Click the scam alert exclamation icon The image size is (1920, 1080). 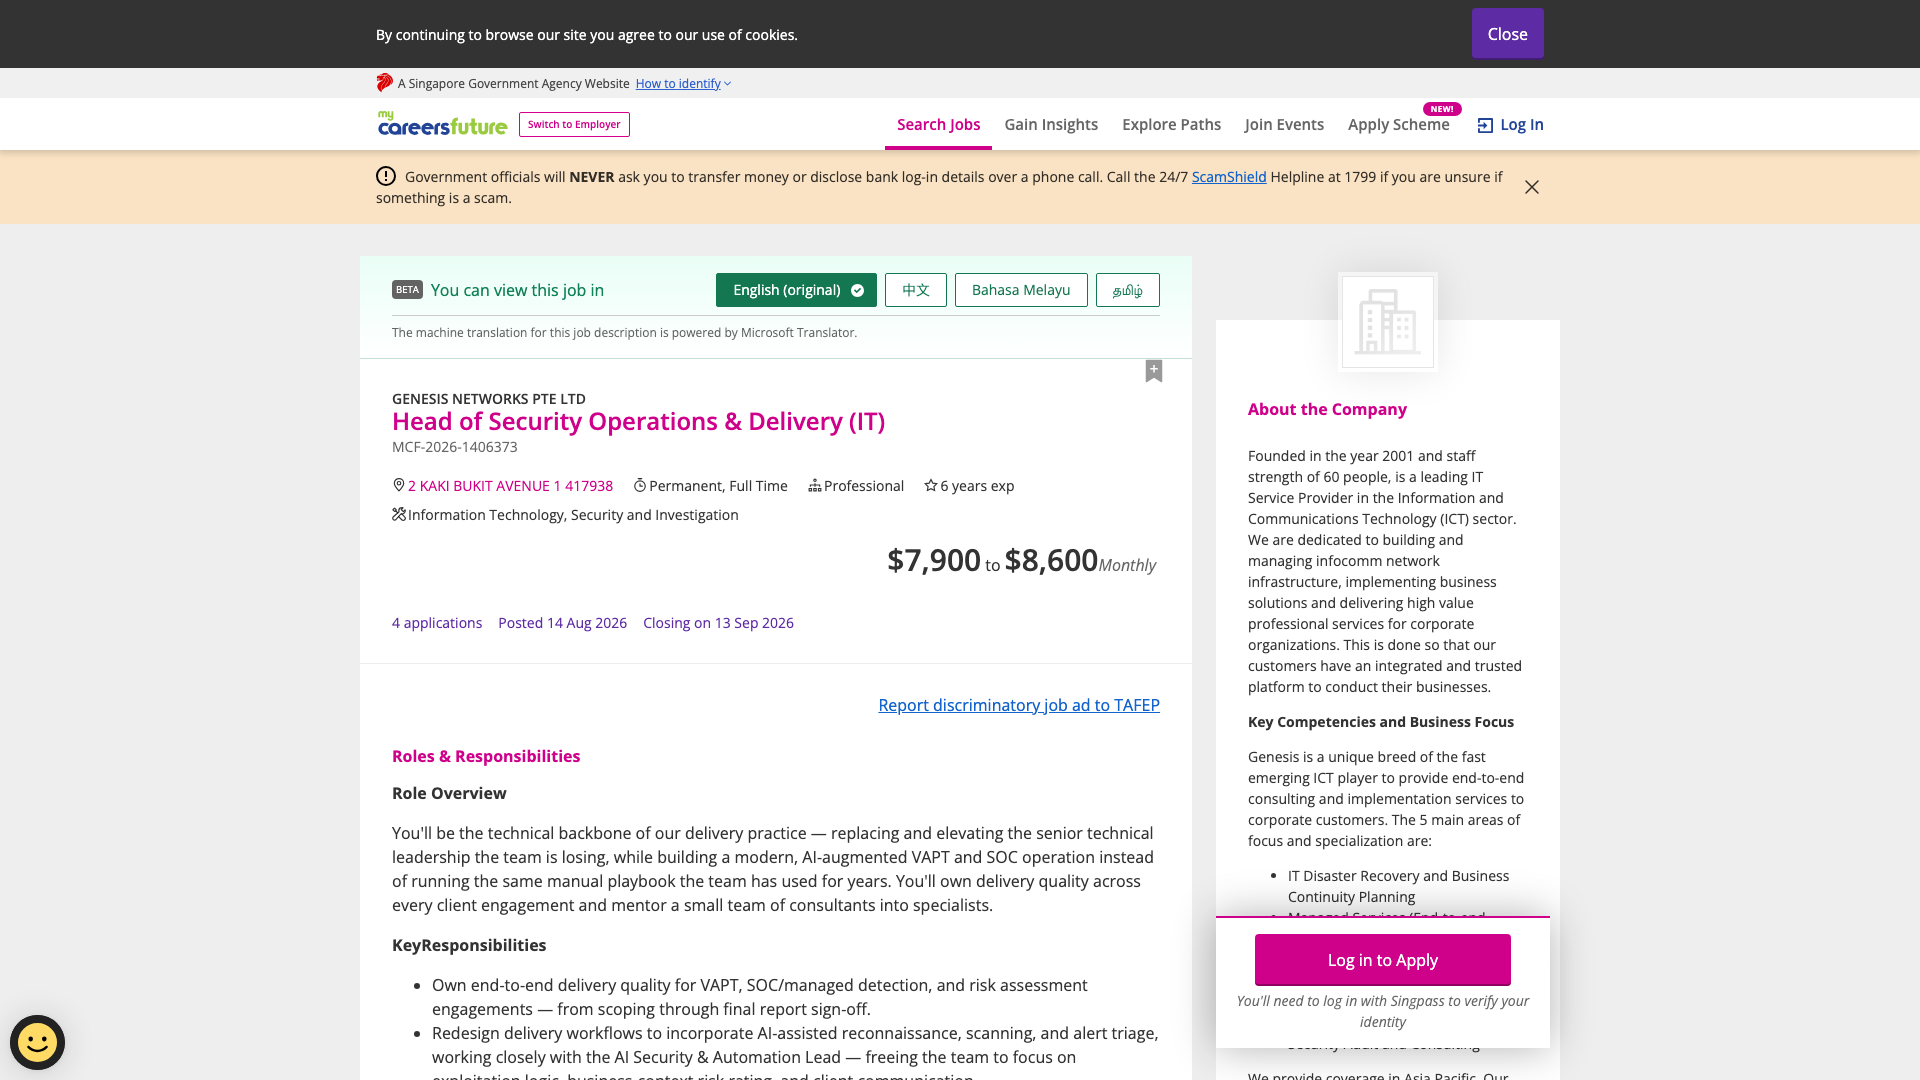(x=386, y=176)
